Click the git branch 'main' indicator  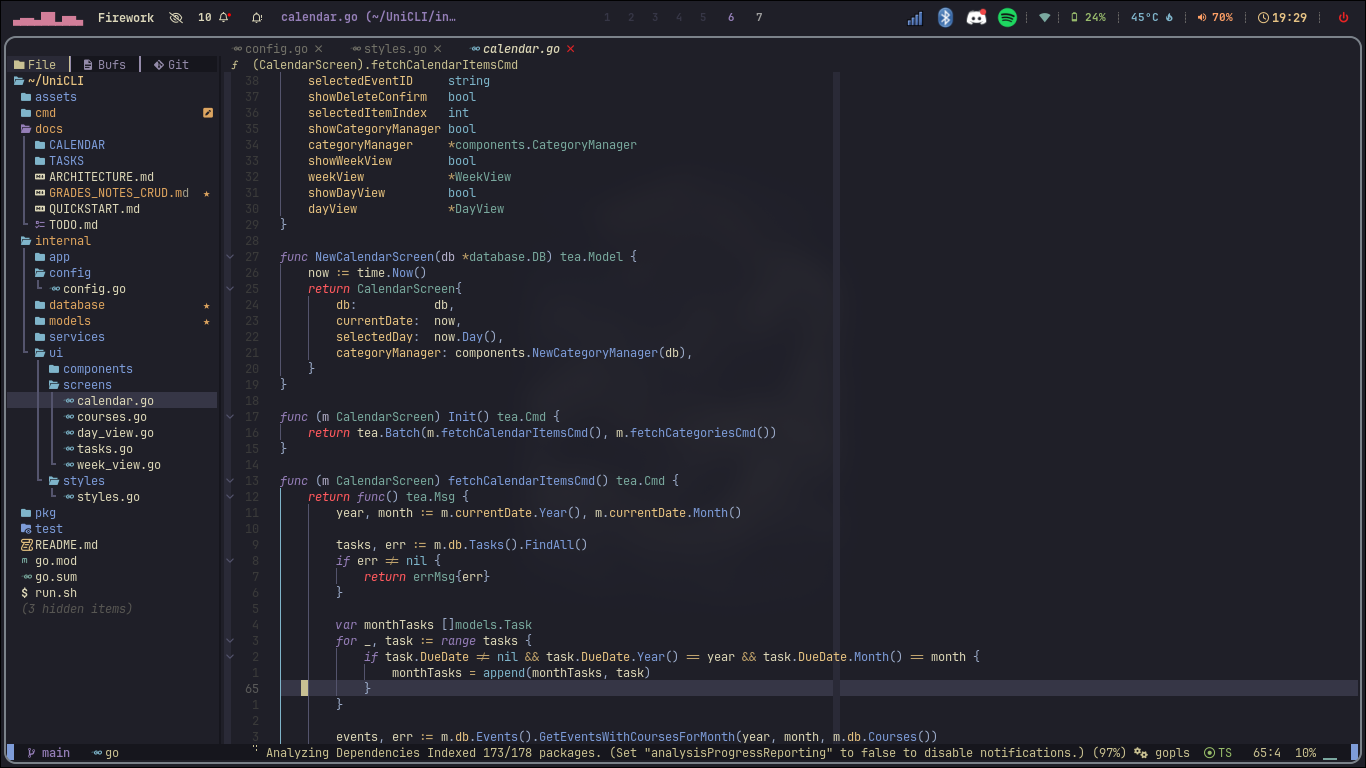pos(51,753)
